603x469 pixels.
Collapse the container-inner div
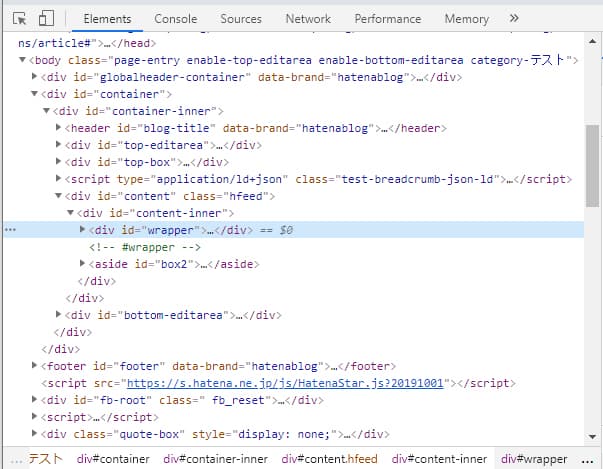46,110
